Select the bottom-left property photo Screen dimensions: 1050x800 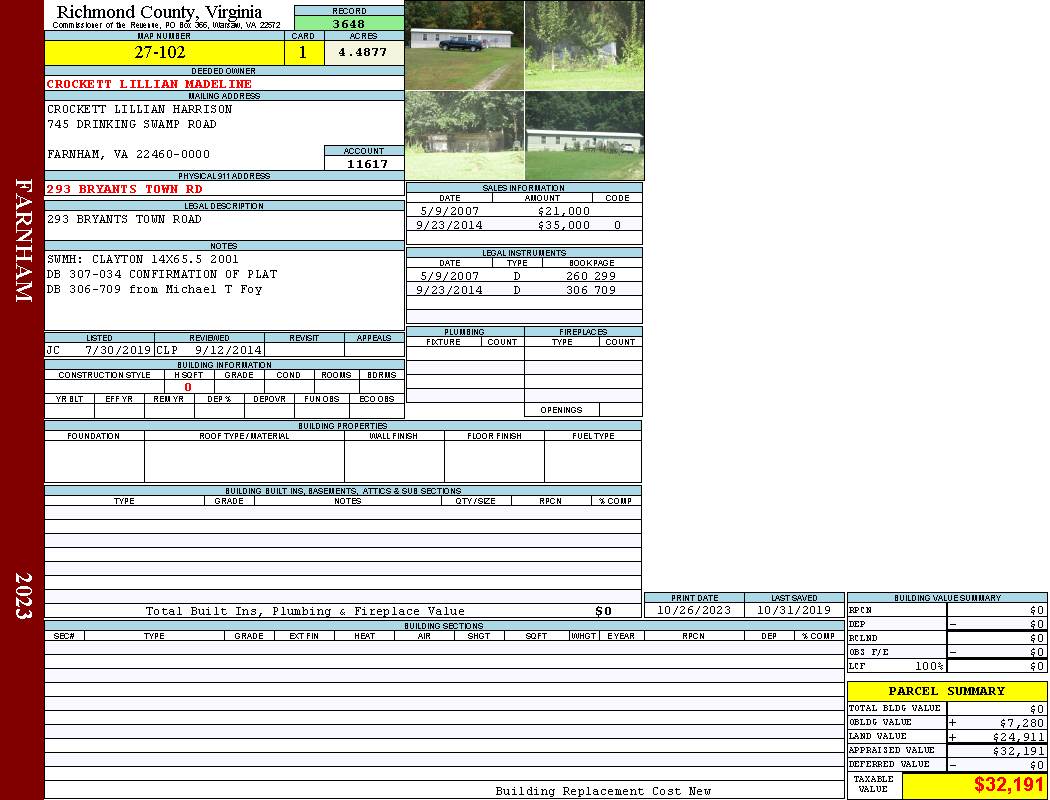tap(464, 136)
